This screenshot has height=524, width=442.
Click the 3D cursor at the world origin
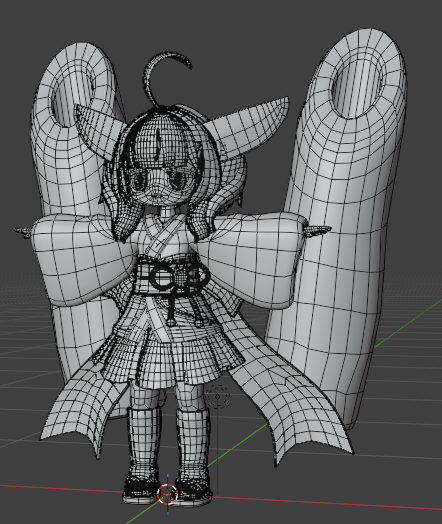[167, 494]
